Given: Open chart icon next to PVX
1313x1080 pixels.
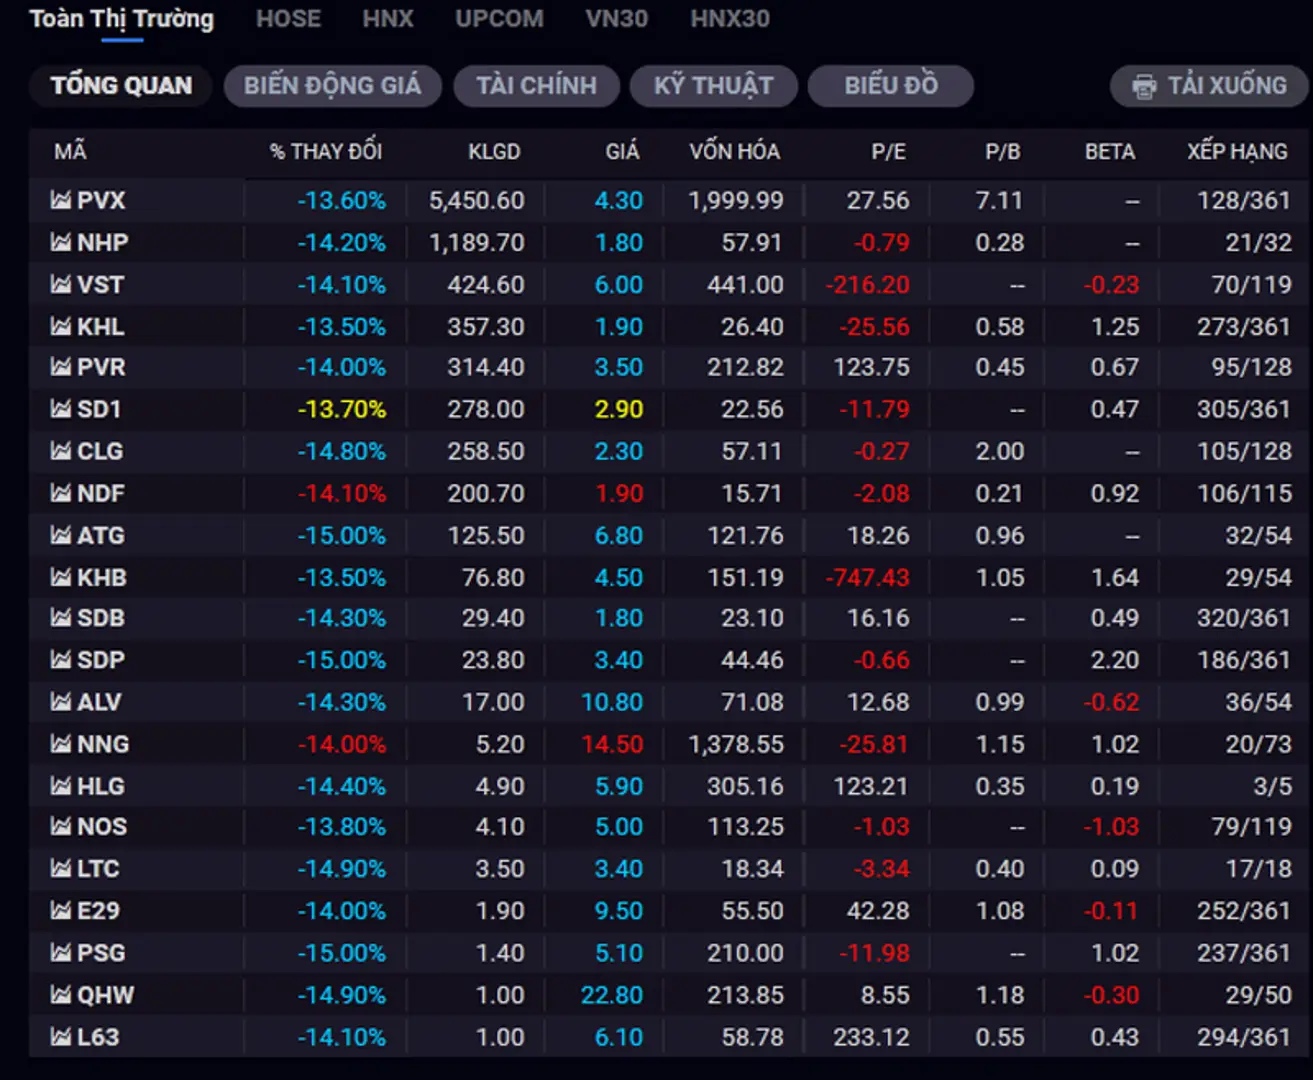Looking at the screenshot, I should pyautogui.click(x=61, y=200).
